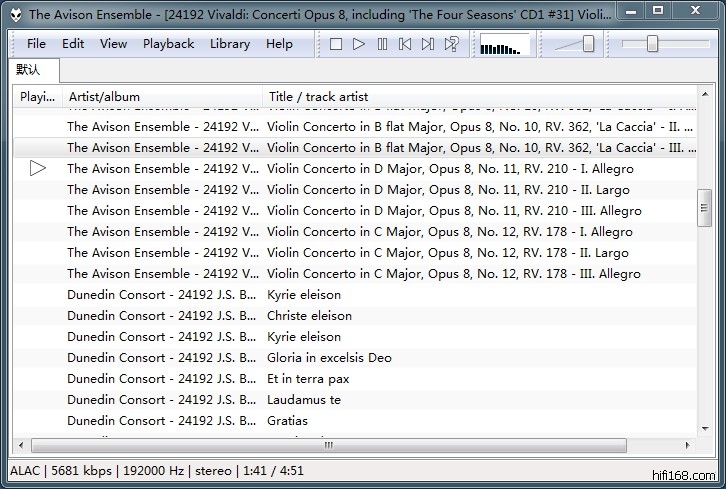Skip to the previous track

(405, 44)
